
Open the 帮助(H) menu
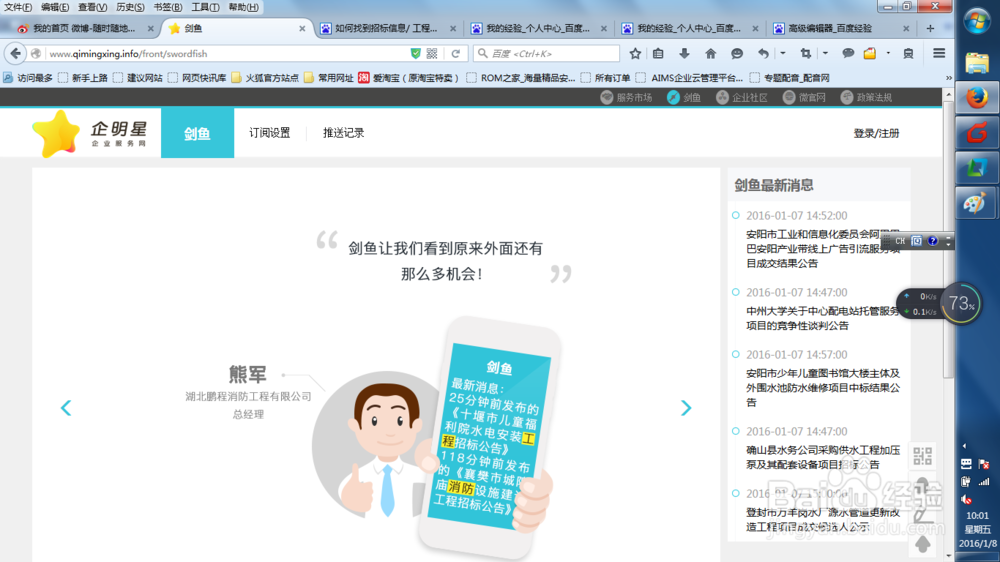[x=244, y=7]
